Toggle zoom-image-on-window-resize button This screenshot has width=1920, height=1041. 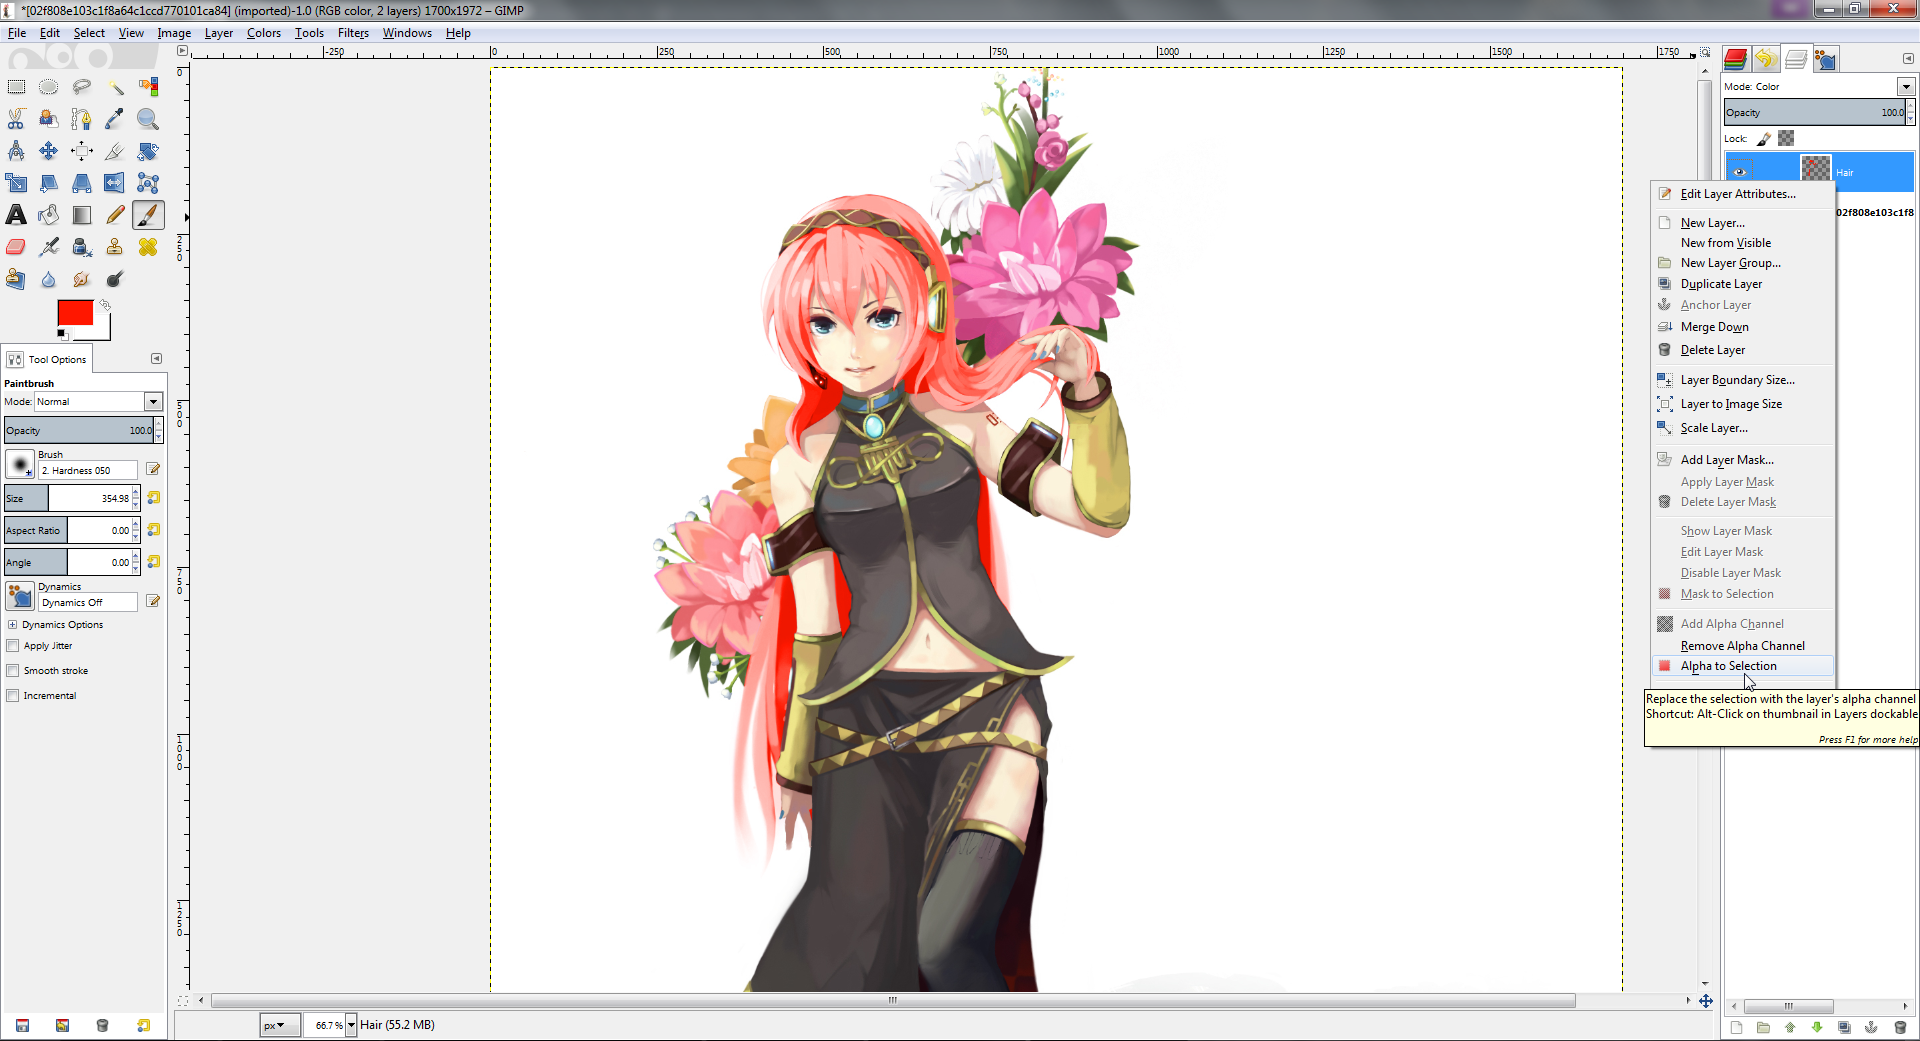(1705, 52)
